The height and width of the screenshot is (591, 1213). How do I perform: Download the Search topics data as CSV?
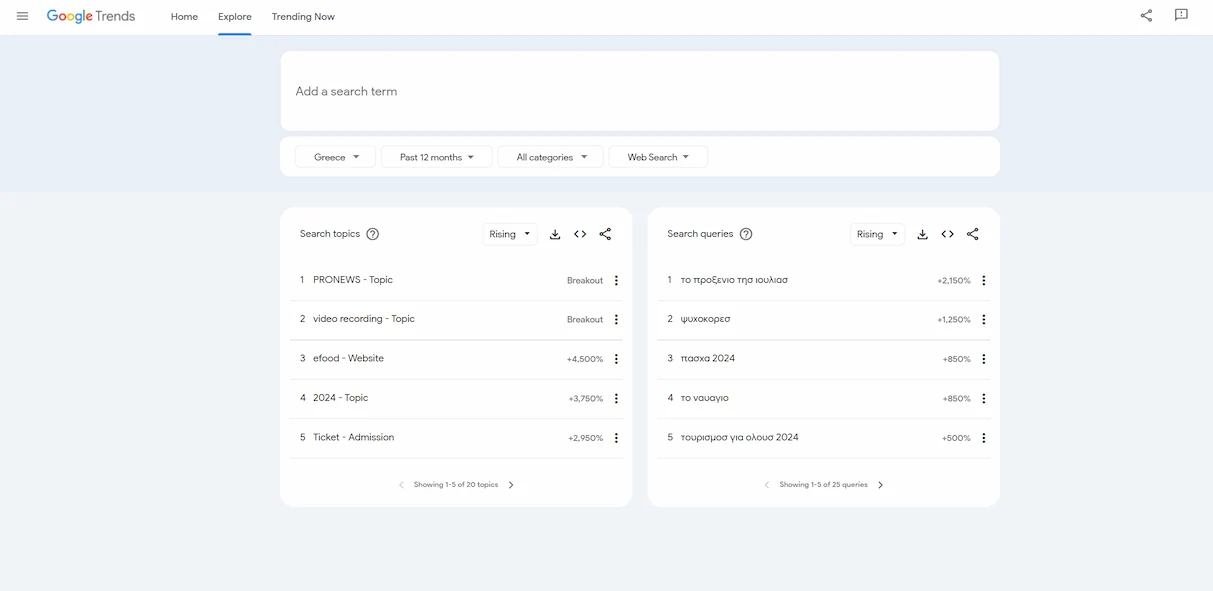(x=555, y=233)
